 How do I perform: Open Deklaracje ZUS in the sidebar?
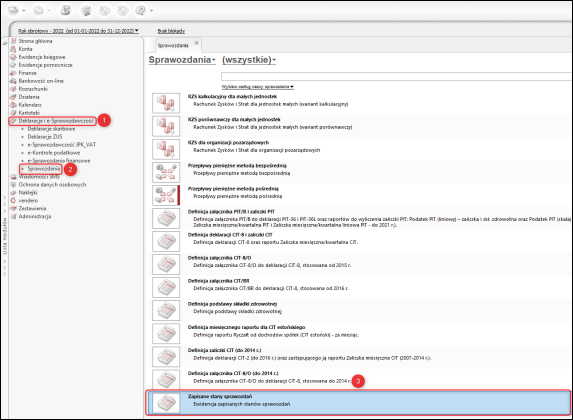click(x=45, y=137)
